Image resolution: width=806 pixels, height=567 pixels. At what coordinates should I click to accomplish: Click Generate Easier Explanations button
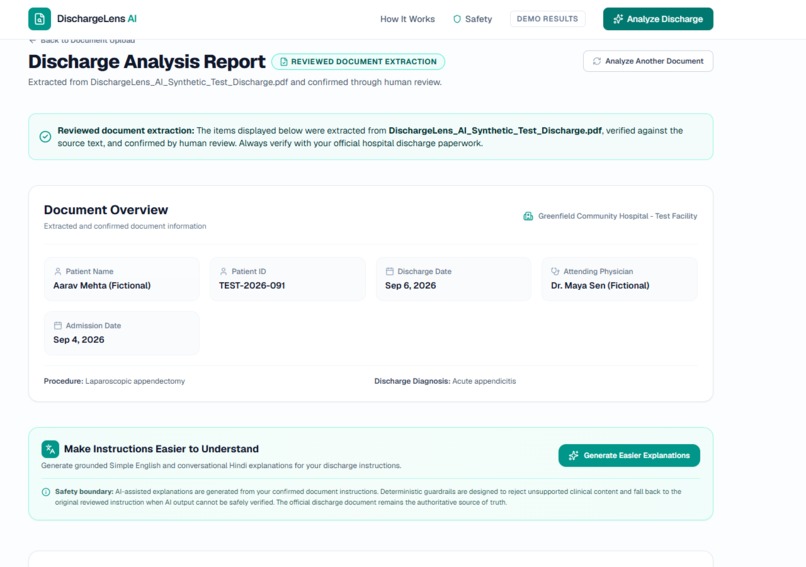click(629, 455)
